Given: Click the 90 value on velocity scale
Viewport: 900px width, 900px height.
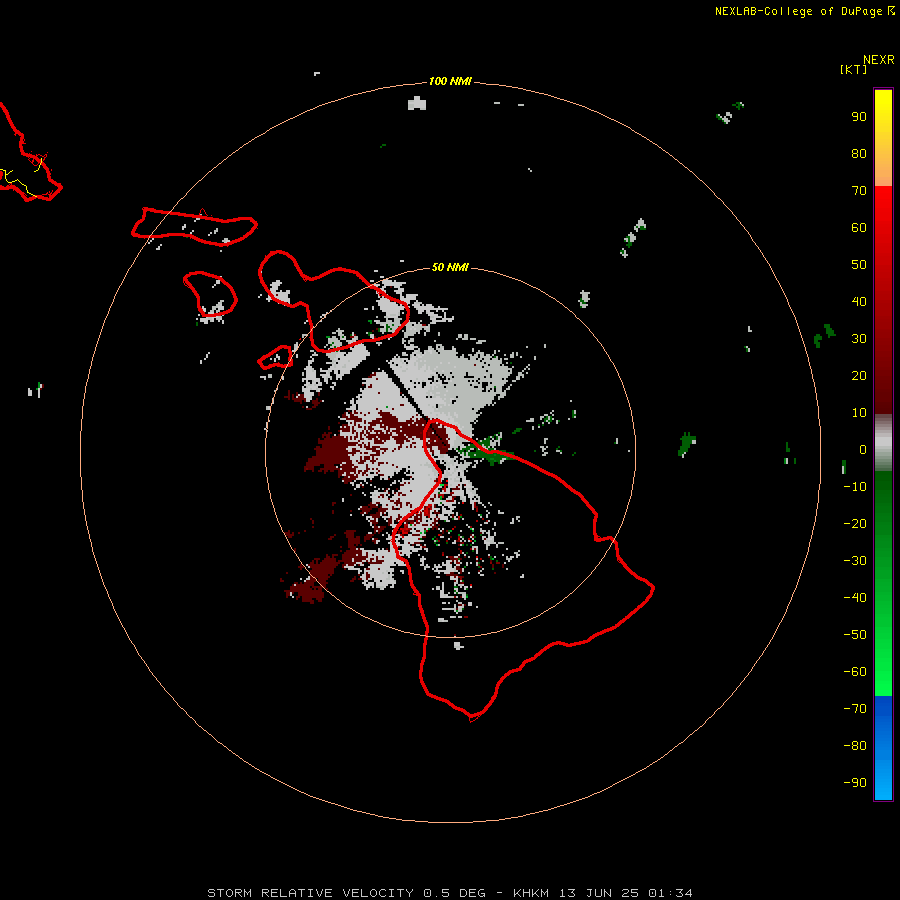Looking at the screenshot, I should pyautogui.click(x=859, y=117).
